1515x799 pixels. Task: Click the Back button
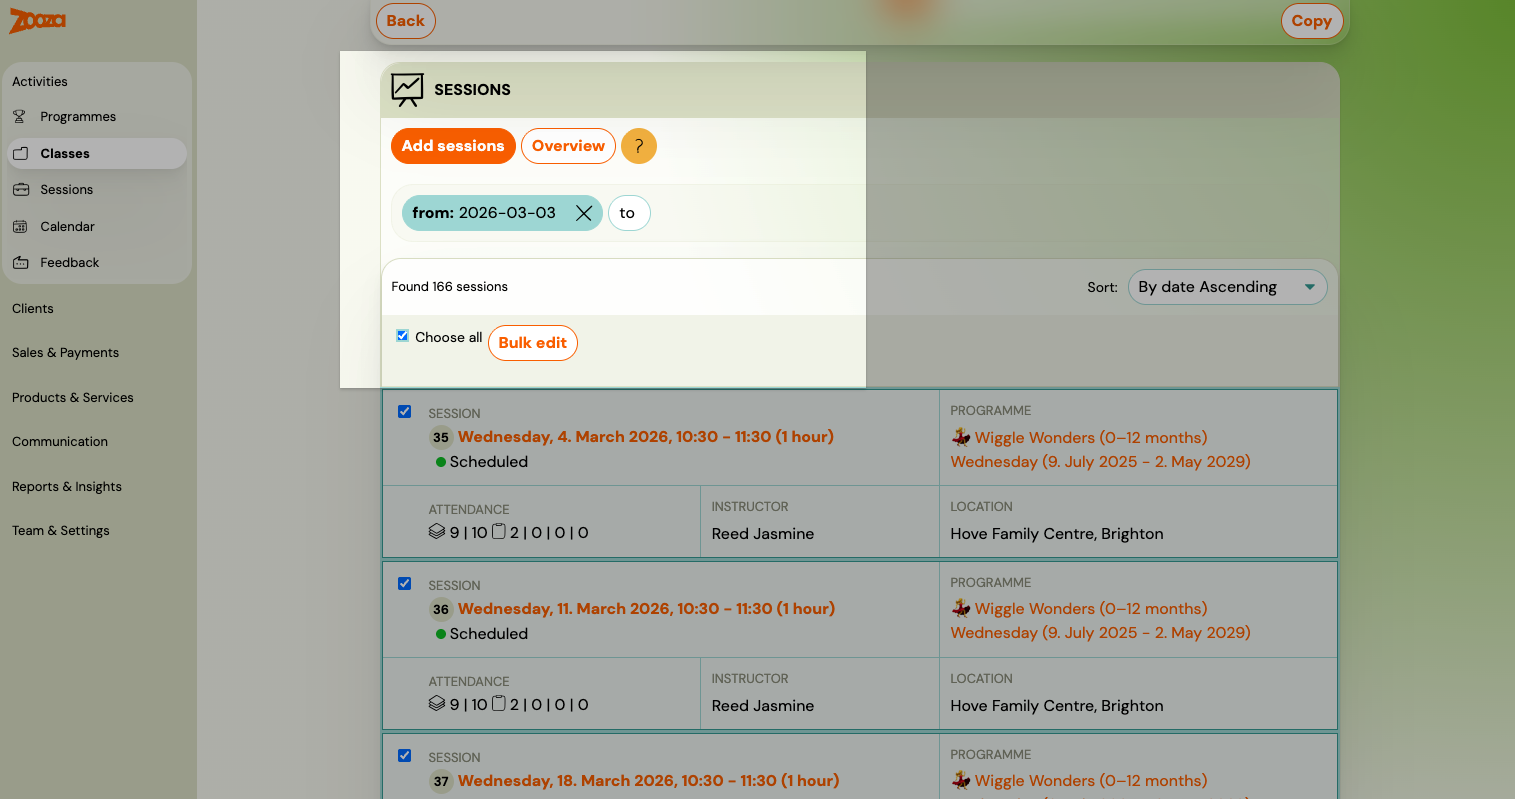[x=405, y=20]
